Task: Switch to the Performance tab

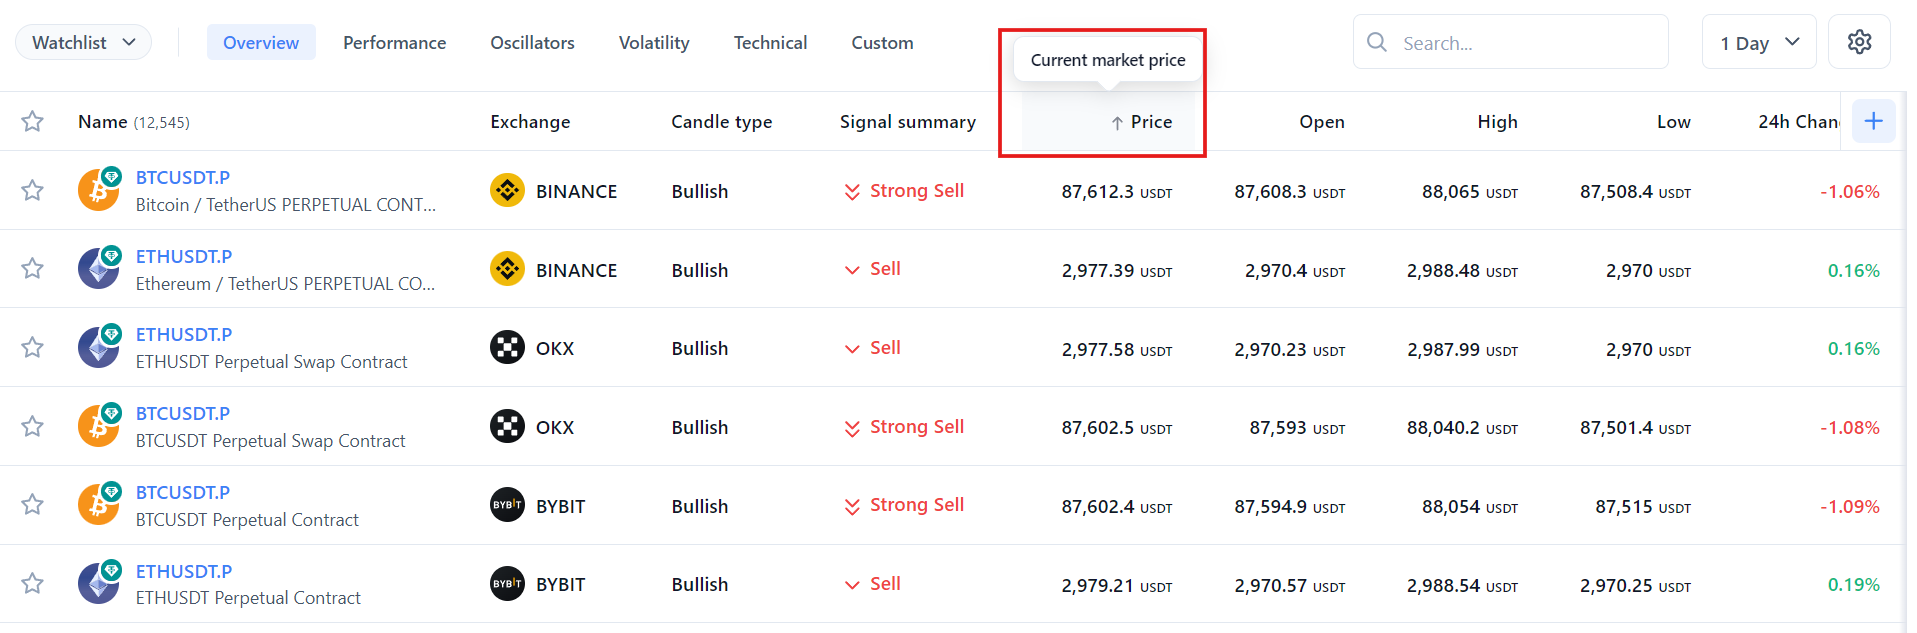Action: (394, 42)
